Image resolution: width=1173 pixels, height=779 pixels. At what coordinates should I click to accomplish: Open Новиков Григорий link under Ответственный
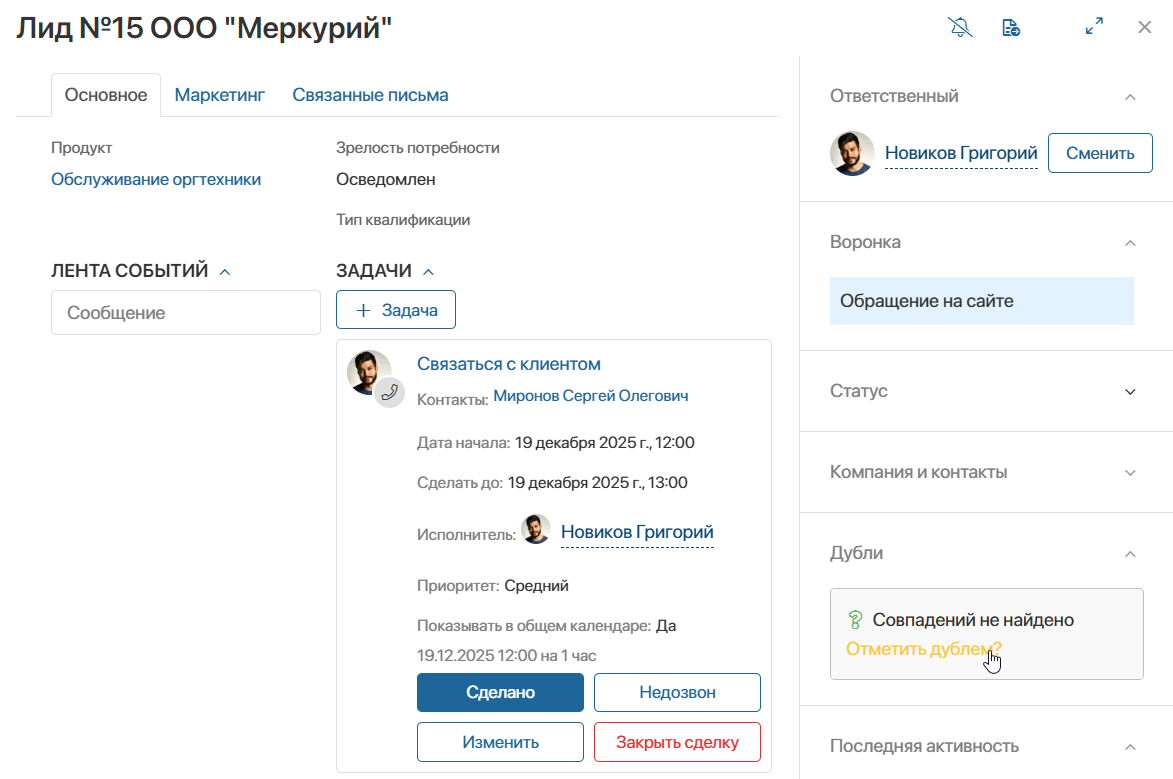click(x=961, y=153)
